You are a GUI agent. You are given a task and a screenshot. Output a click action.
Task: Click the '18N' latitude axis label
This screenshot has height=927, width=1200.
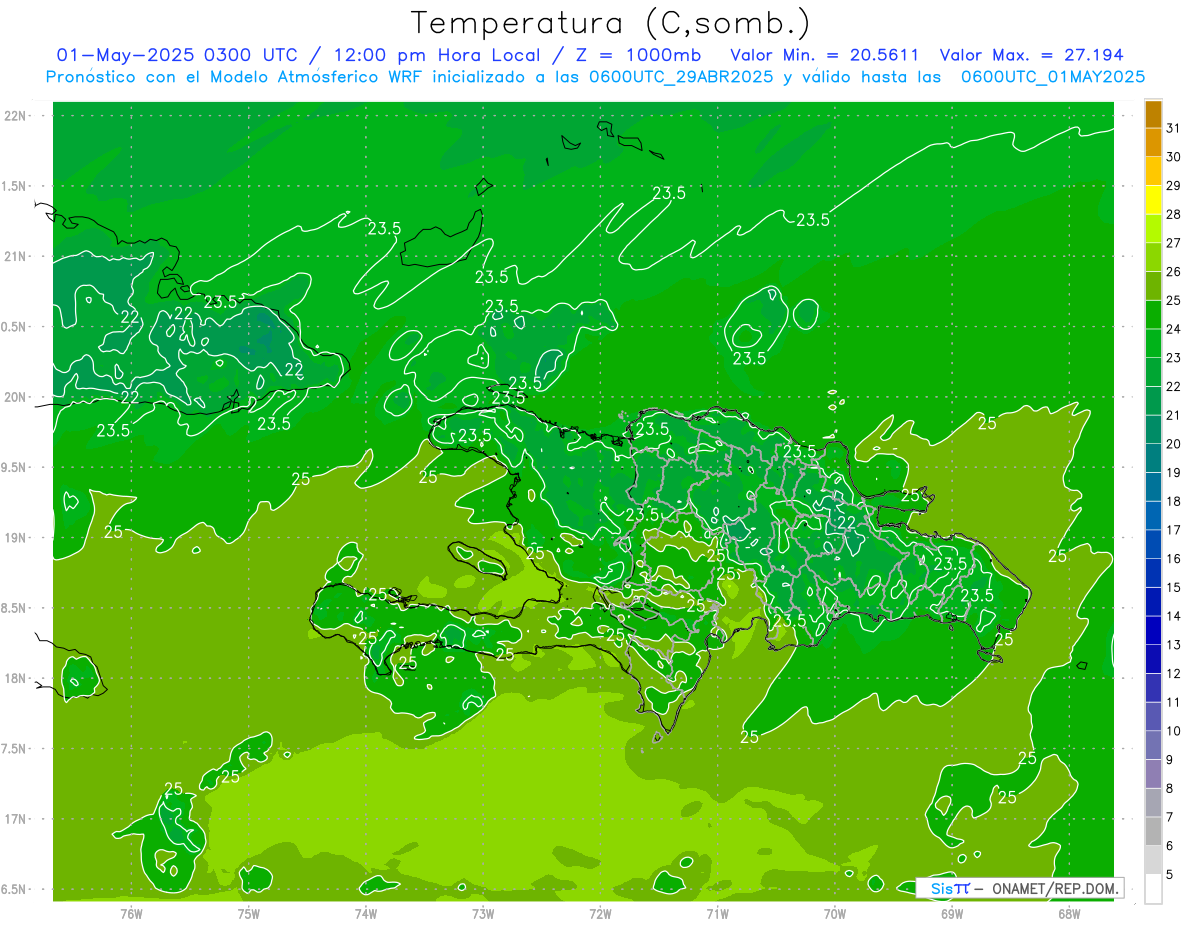click(x=16, y=678)
